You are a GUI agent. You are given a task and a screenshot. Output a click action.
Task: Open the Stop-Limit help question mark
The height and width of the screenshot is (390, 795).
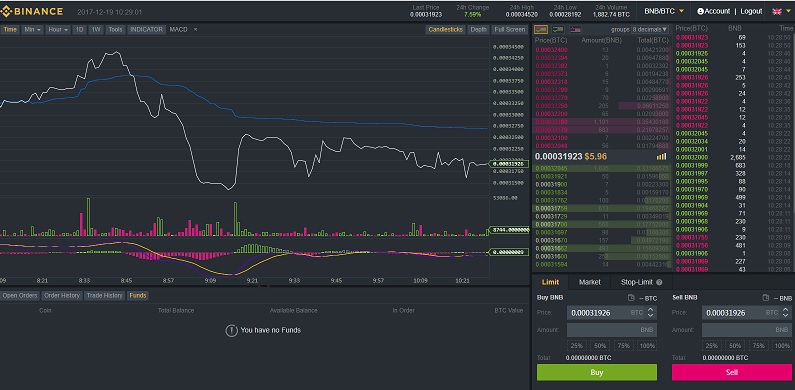[x=659, y=282]
